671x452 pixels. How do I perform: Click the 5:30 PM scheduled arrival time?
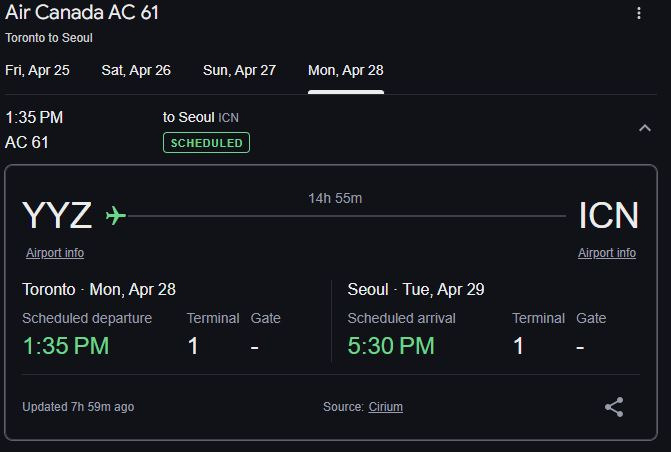click(x=391, y=346)
